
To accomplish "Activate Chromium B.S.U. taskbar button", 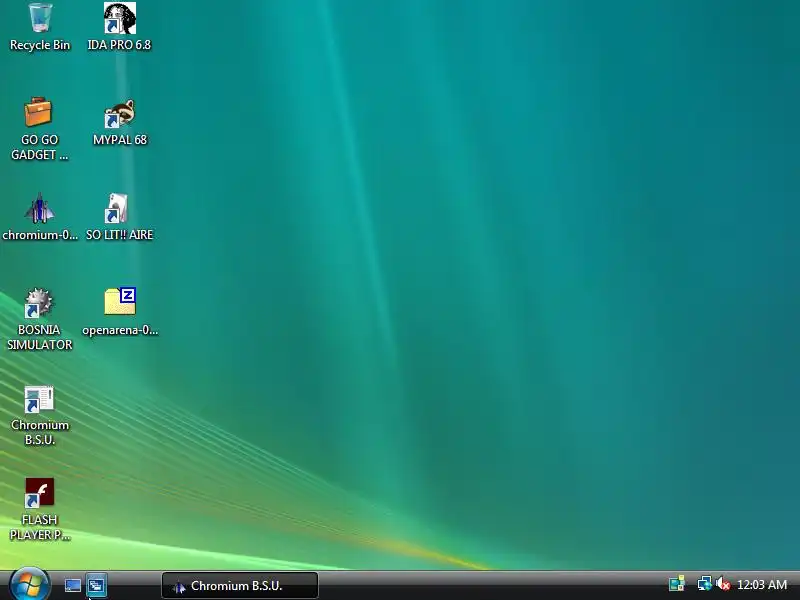I will click(240, 586).
